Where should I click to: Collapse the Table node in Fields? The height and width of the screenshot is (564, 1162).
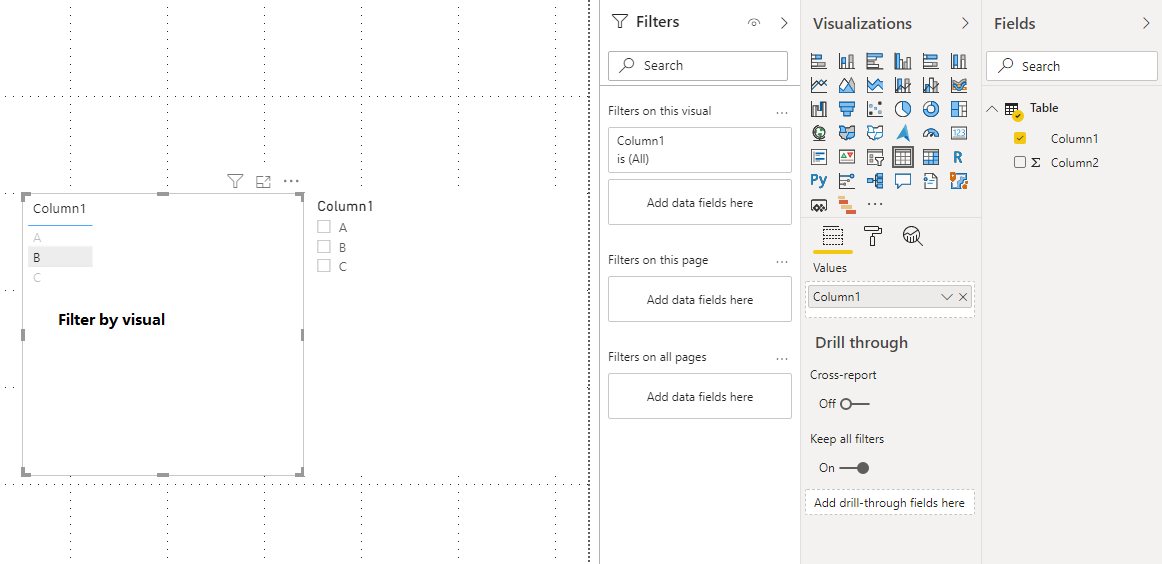click(x=992, y=109)
